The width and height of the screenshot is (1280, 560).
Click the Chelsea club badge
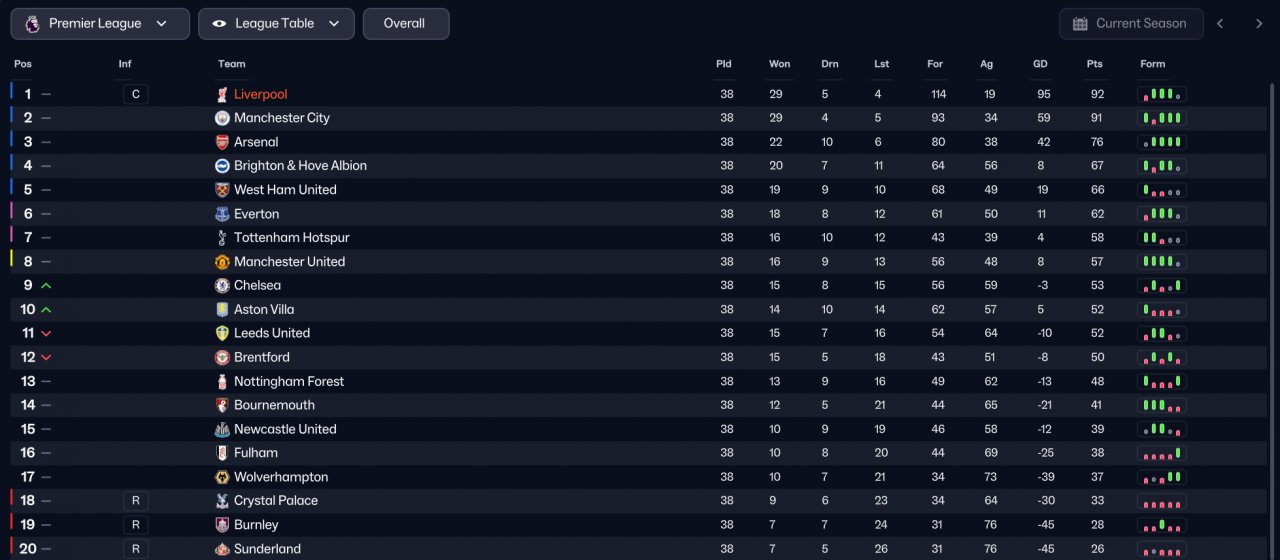click(x=222, y=286)
